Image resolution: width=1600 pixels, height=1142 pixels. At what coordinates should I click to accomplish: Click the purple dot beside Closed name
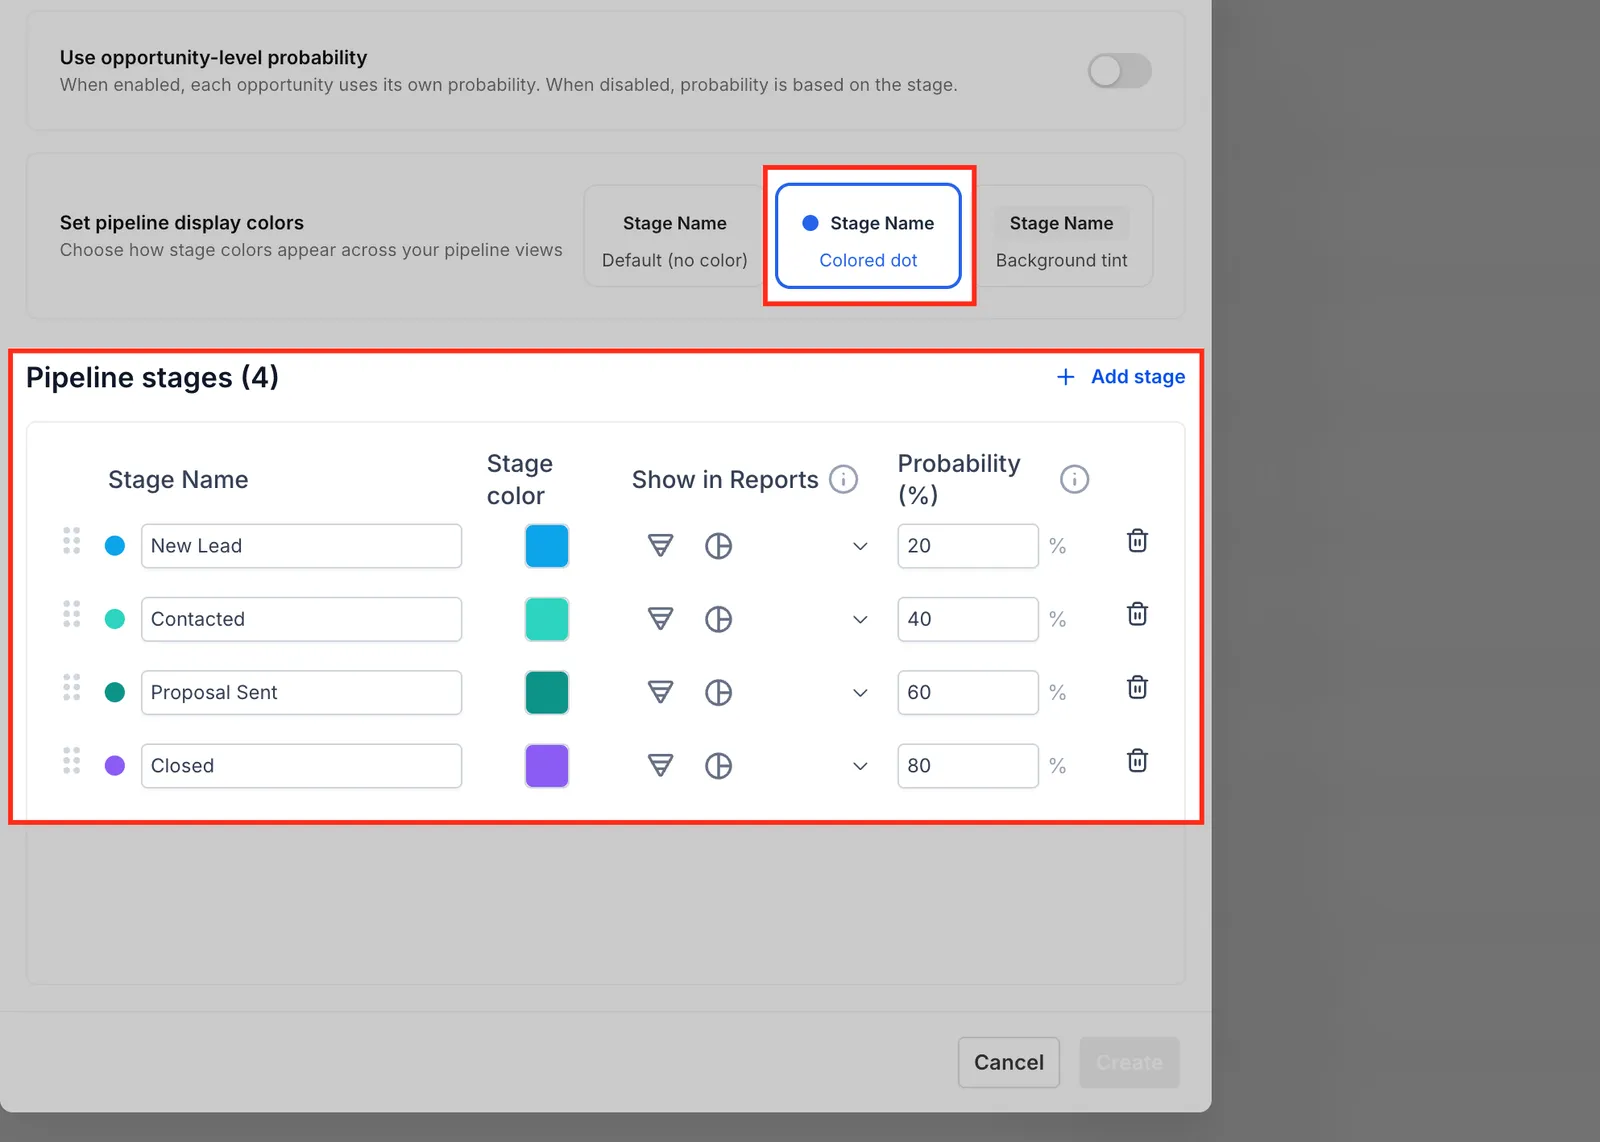pos(115,766)
